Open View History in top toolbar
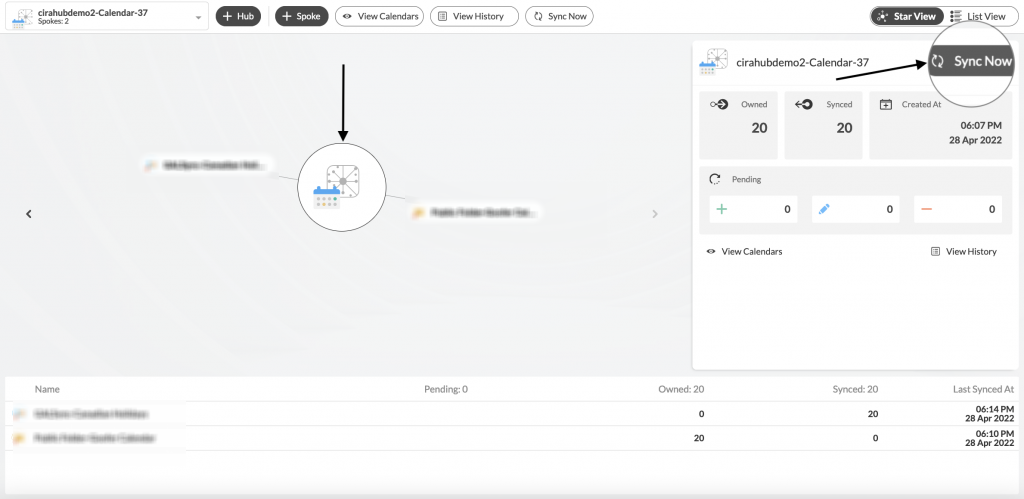The width and height of the screenshot is (1024, 499). coord(474,16)
